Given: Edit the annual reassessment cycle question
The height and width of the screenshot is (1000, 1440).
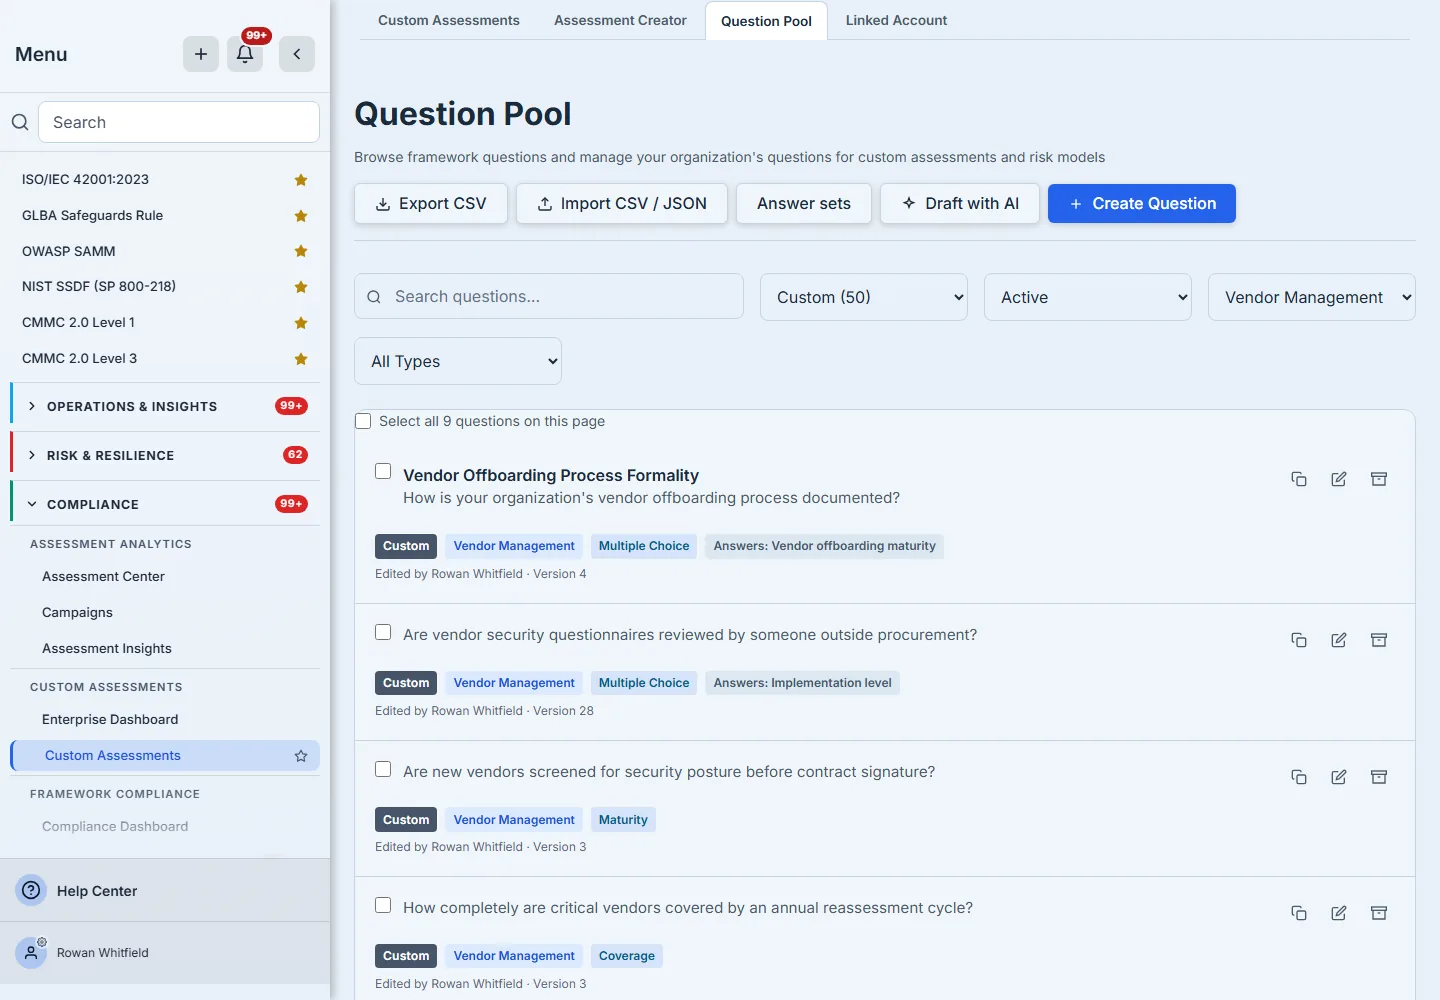Looking at the screenshot, I should pos(1339,913).
